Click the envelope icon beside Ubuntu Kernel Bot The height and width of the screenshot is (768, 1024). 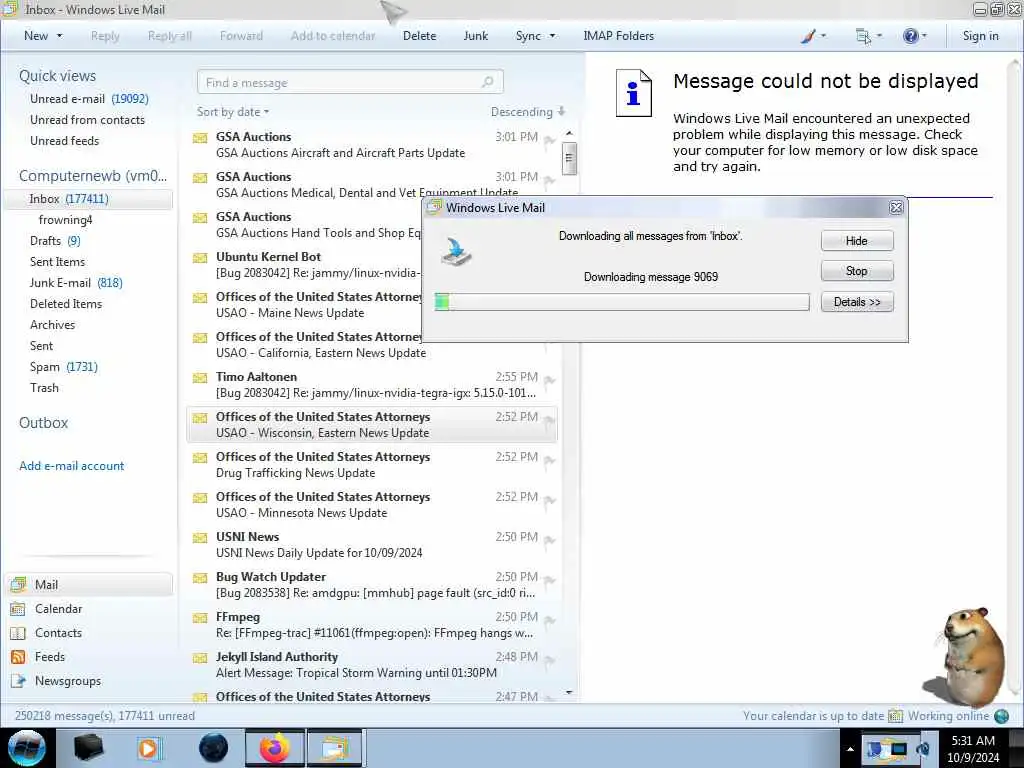200,258
